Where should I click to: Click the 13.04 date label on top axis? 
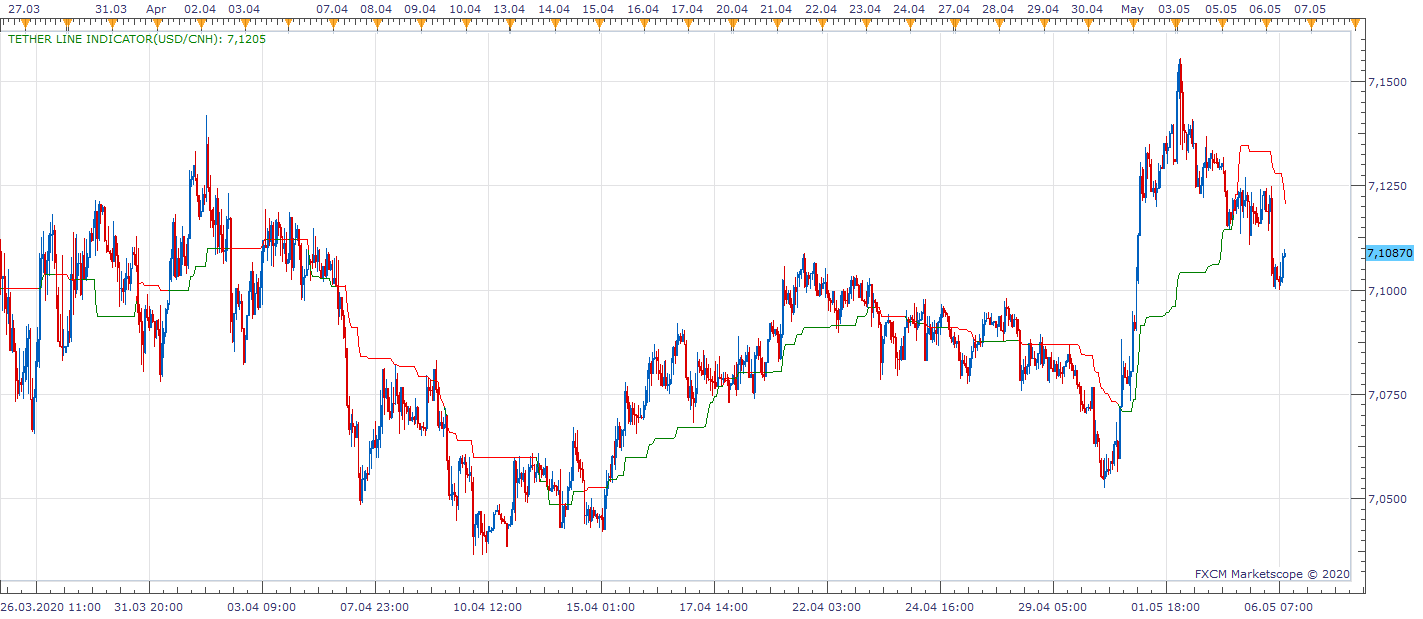[509, 9]
